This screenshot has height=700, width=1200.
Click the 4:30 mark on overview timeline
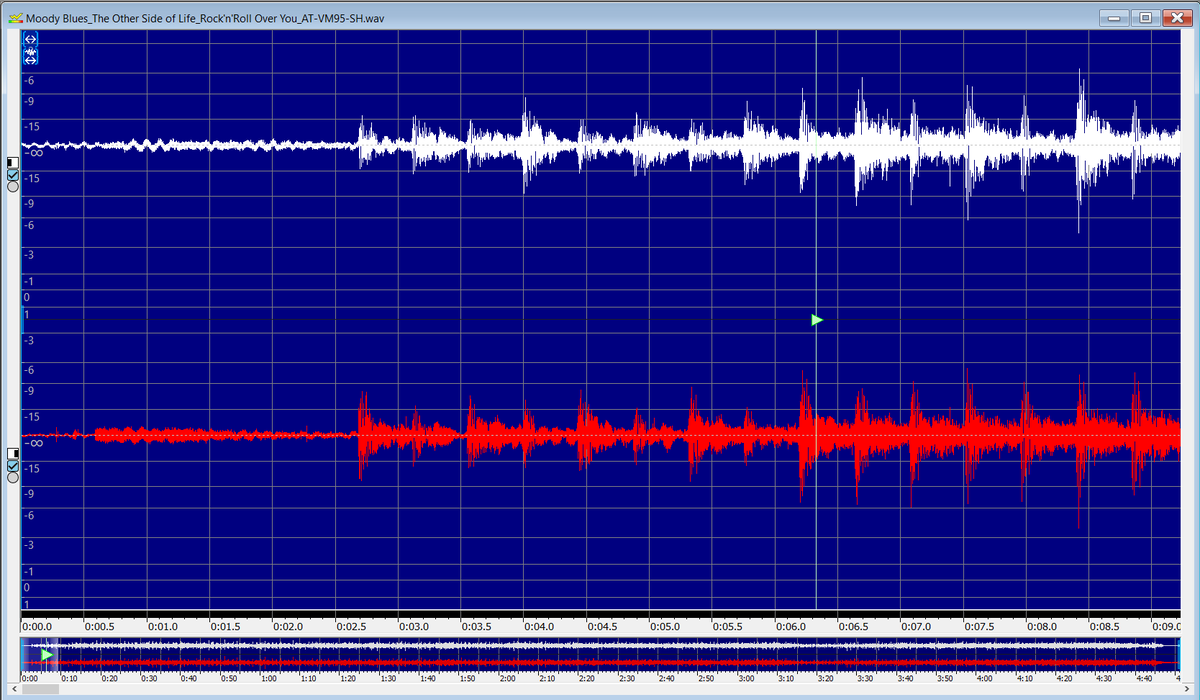(1104, 678)
